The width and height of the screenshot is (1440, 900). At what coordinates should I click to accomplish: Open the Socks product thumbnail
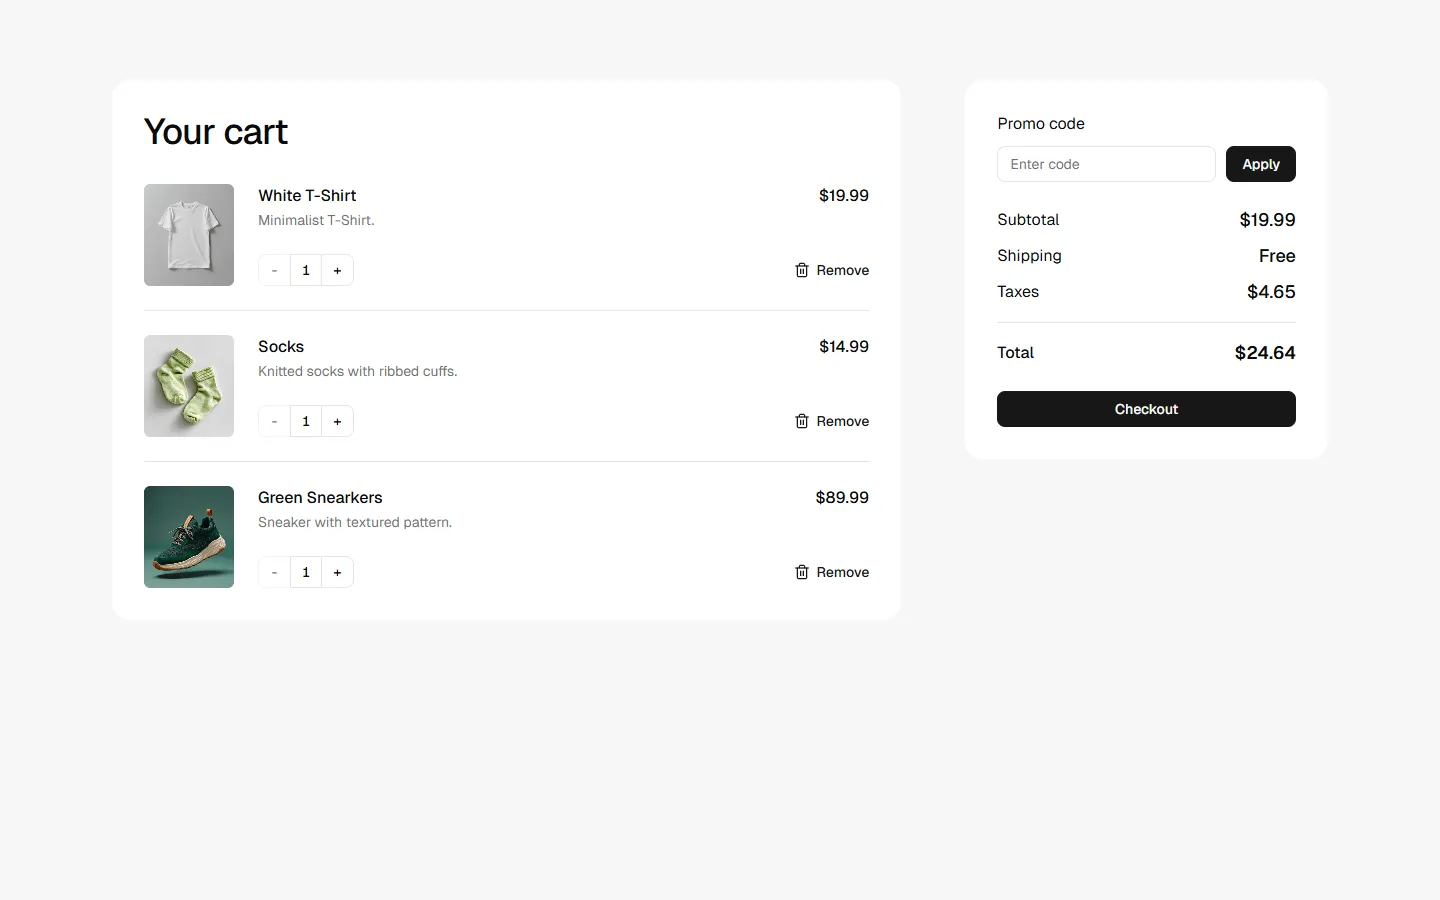coord(188,386)
